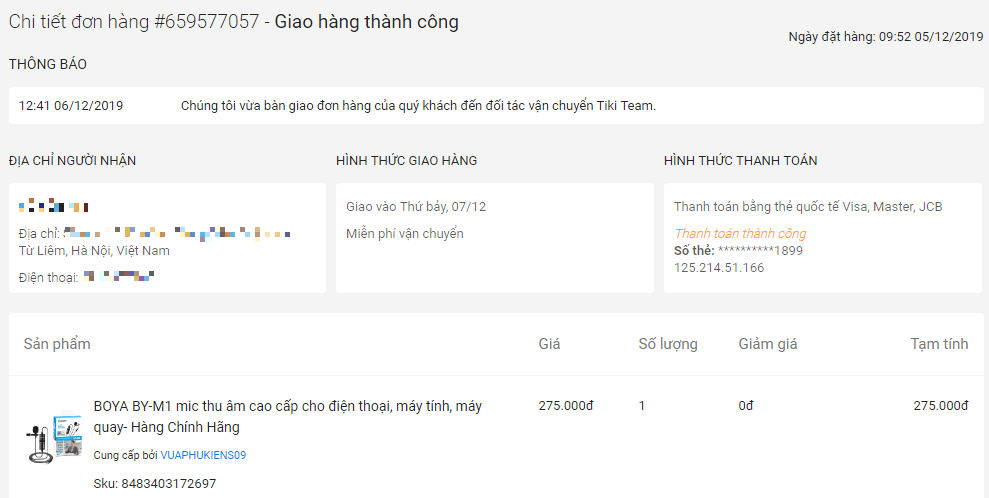Screen dimensions: 989x498
Task: Click the order date 09:52 05/12/2019
Action: pyautogui.click(x=930, y=37)
